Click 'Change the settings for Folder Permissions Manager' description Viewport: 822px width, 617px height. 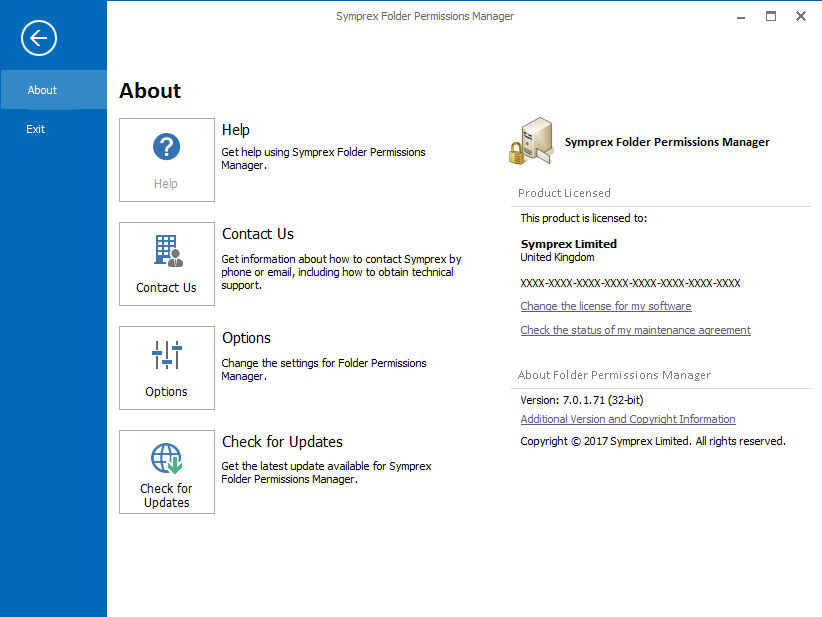323,370
